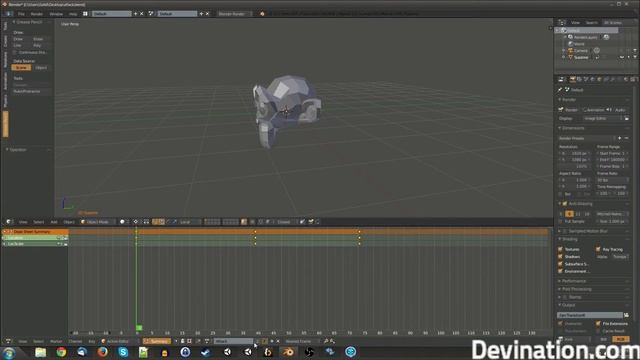Click the Animation render button

(593, 110)
